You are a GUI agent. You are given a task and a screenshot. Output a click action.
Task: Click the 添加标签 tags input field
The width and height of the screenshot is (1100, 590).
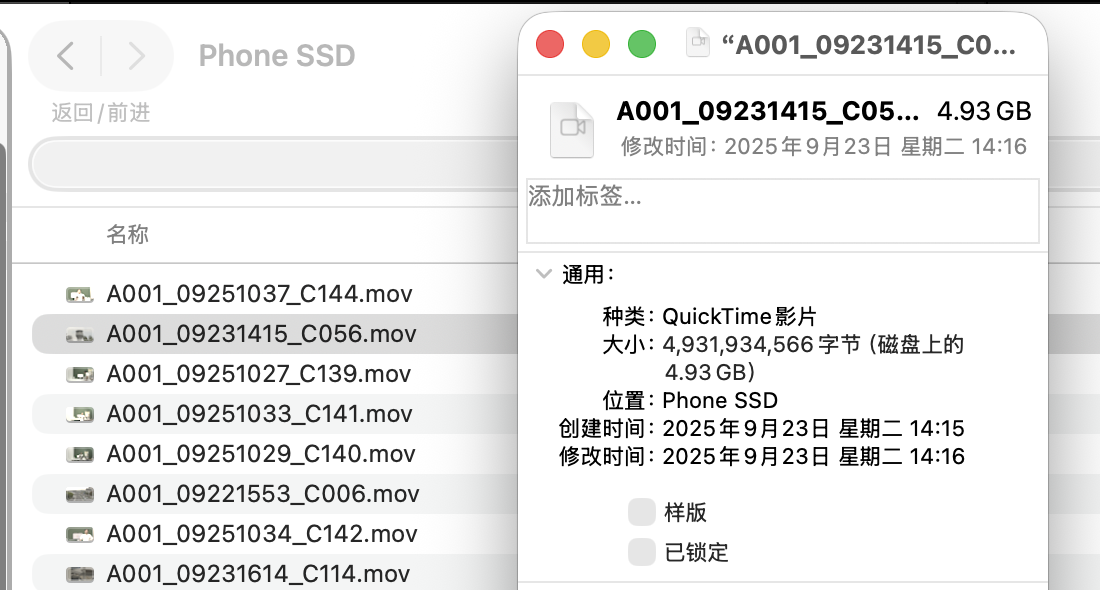[x=782, y=211]
